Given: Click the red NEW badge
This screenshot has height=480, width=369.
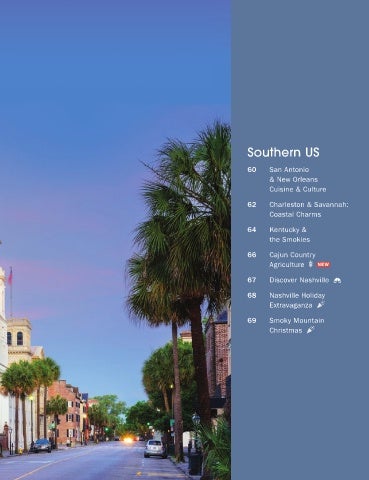Looking at the screenshot, I should tap(323, 265).
